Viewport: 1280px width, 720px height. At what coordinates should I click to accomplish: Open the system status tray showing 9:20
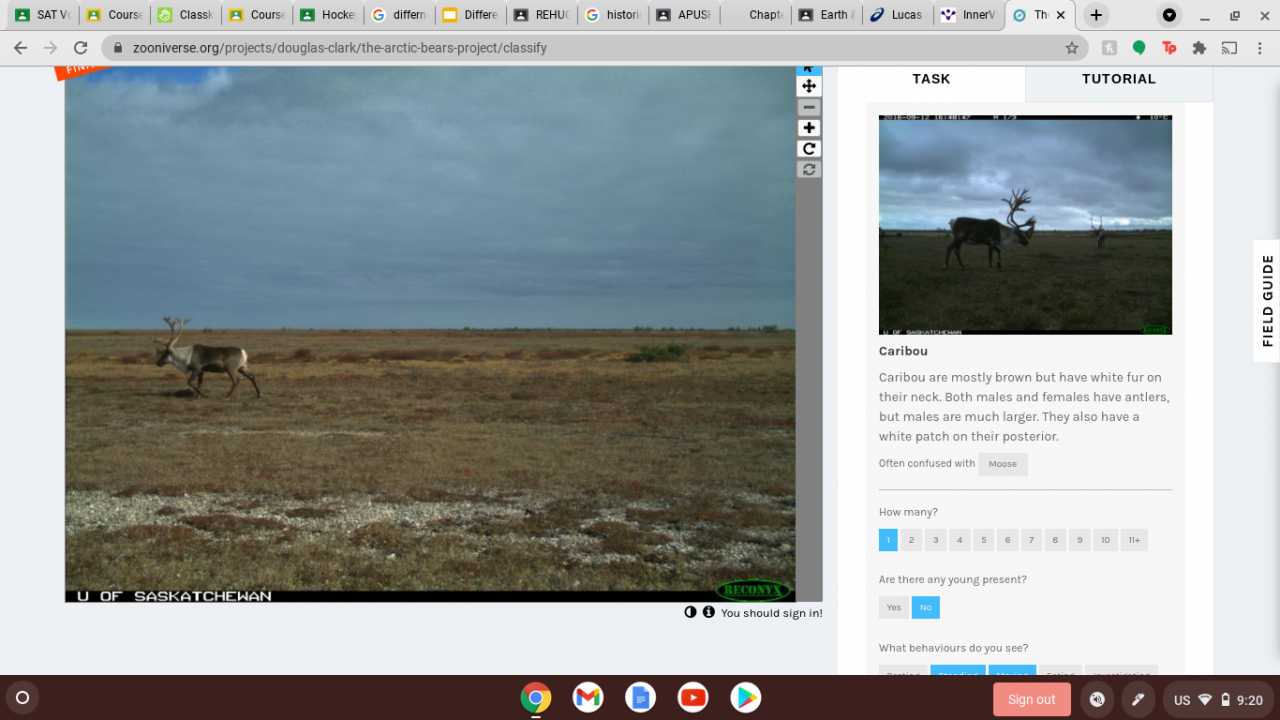tap(1217, 699)
